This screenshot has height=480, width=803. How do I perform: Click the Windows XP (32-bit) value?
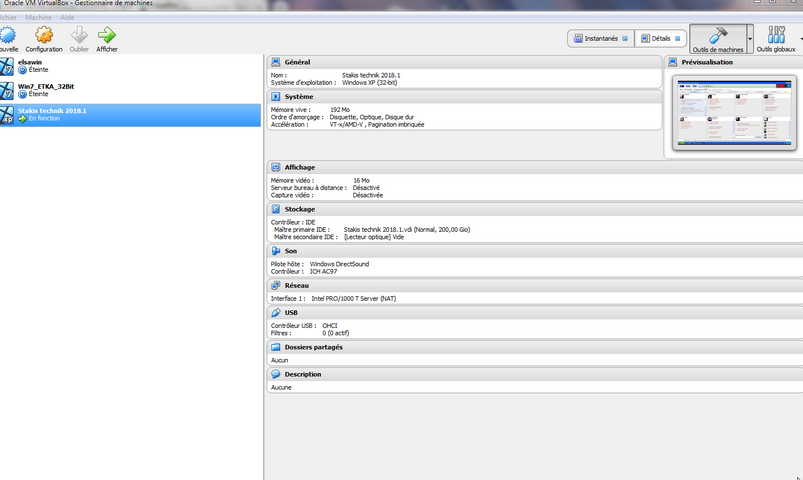pyautogui.click(x=369, y=82)
